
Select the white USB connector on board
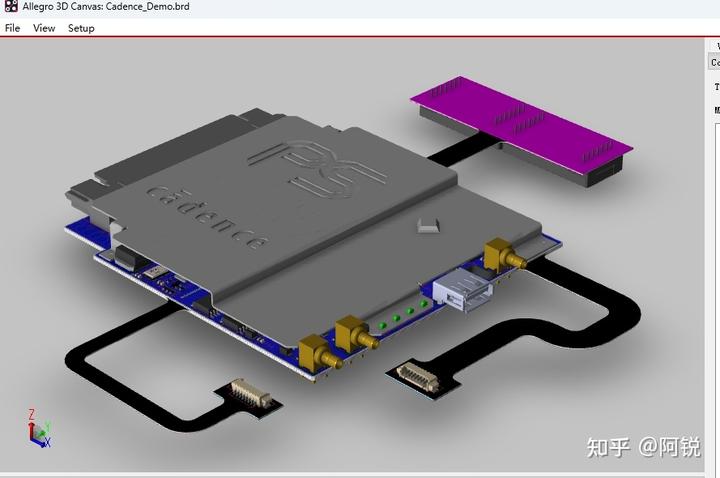point(462,291)
